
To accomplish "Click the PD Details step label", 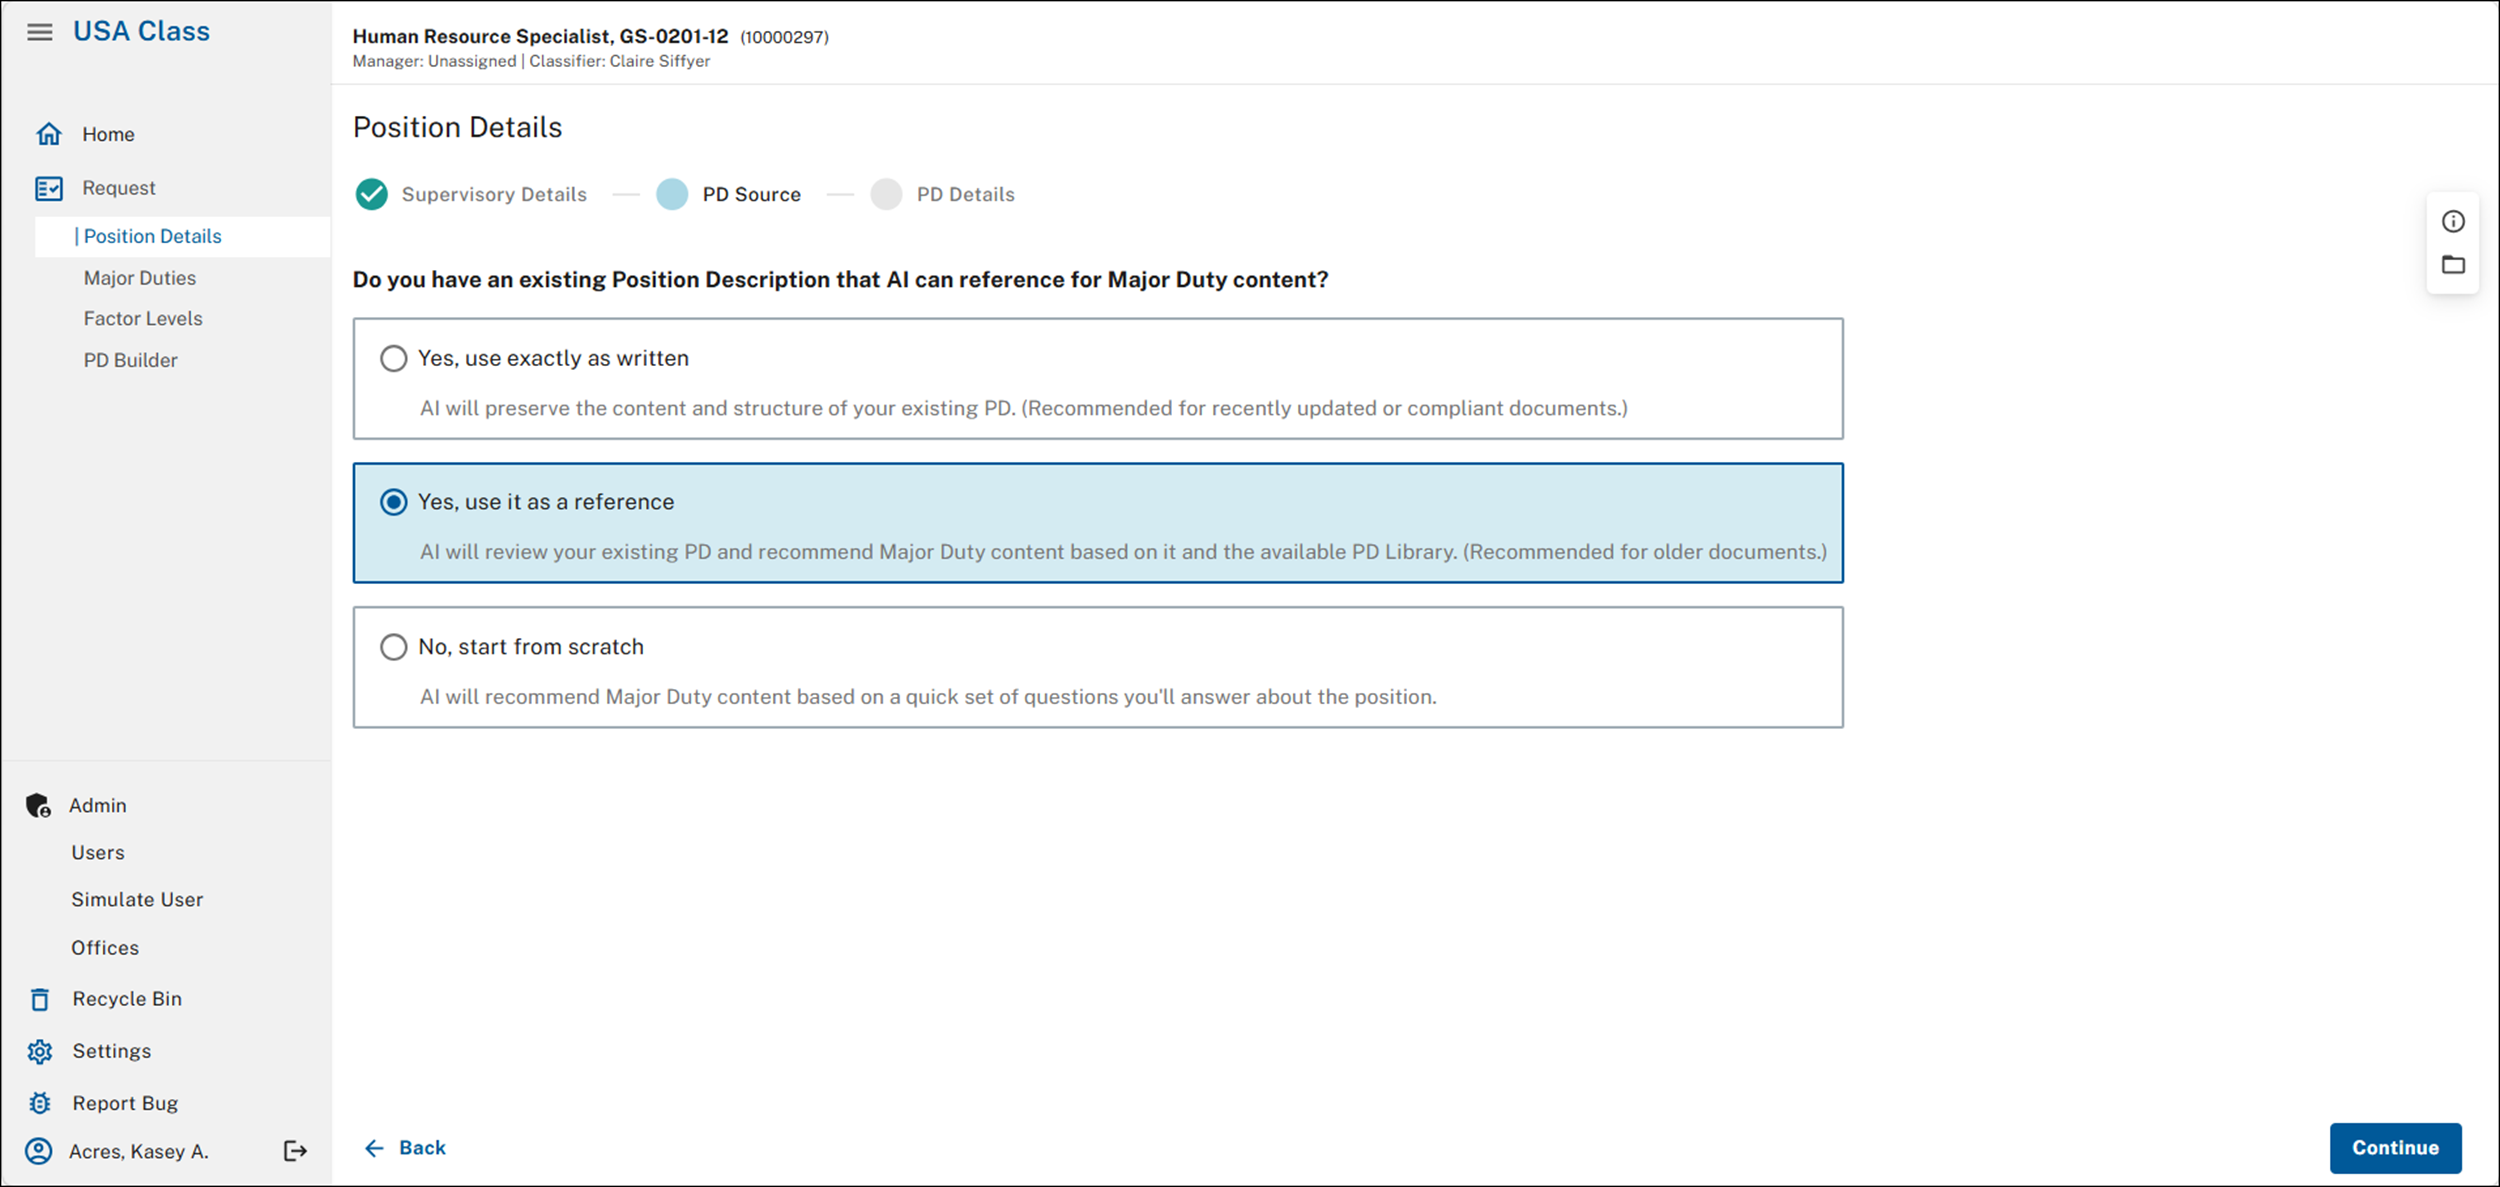I will (x=966, y=194).
